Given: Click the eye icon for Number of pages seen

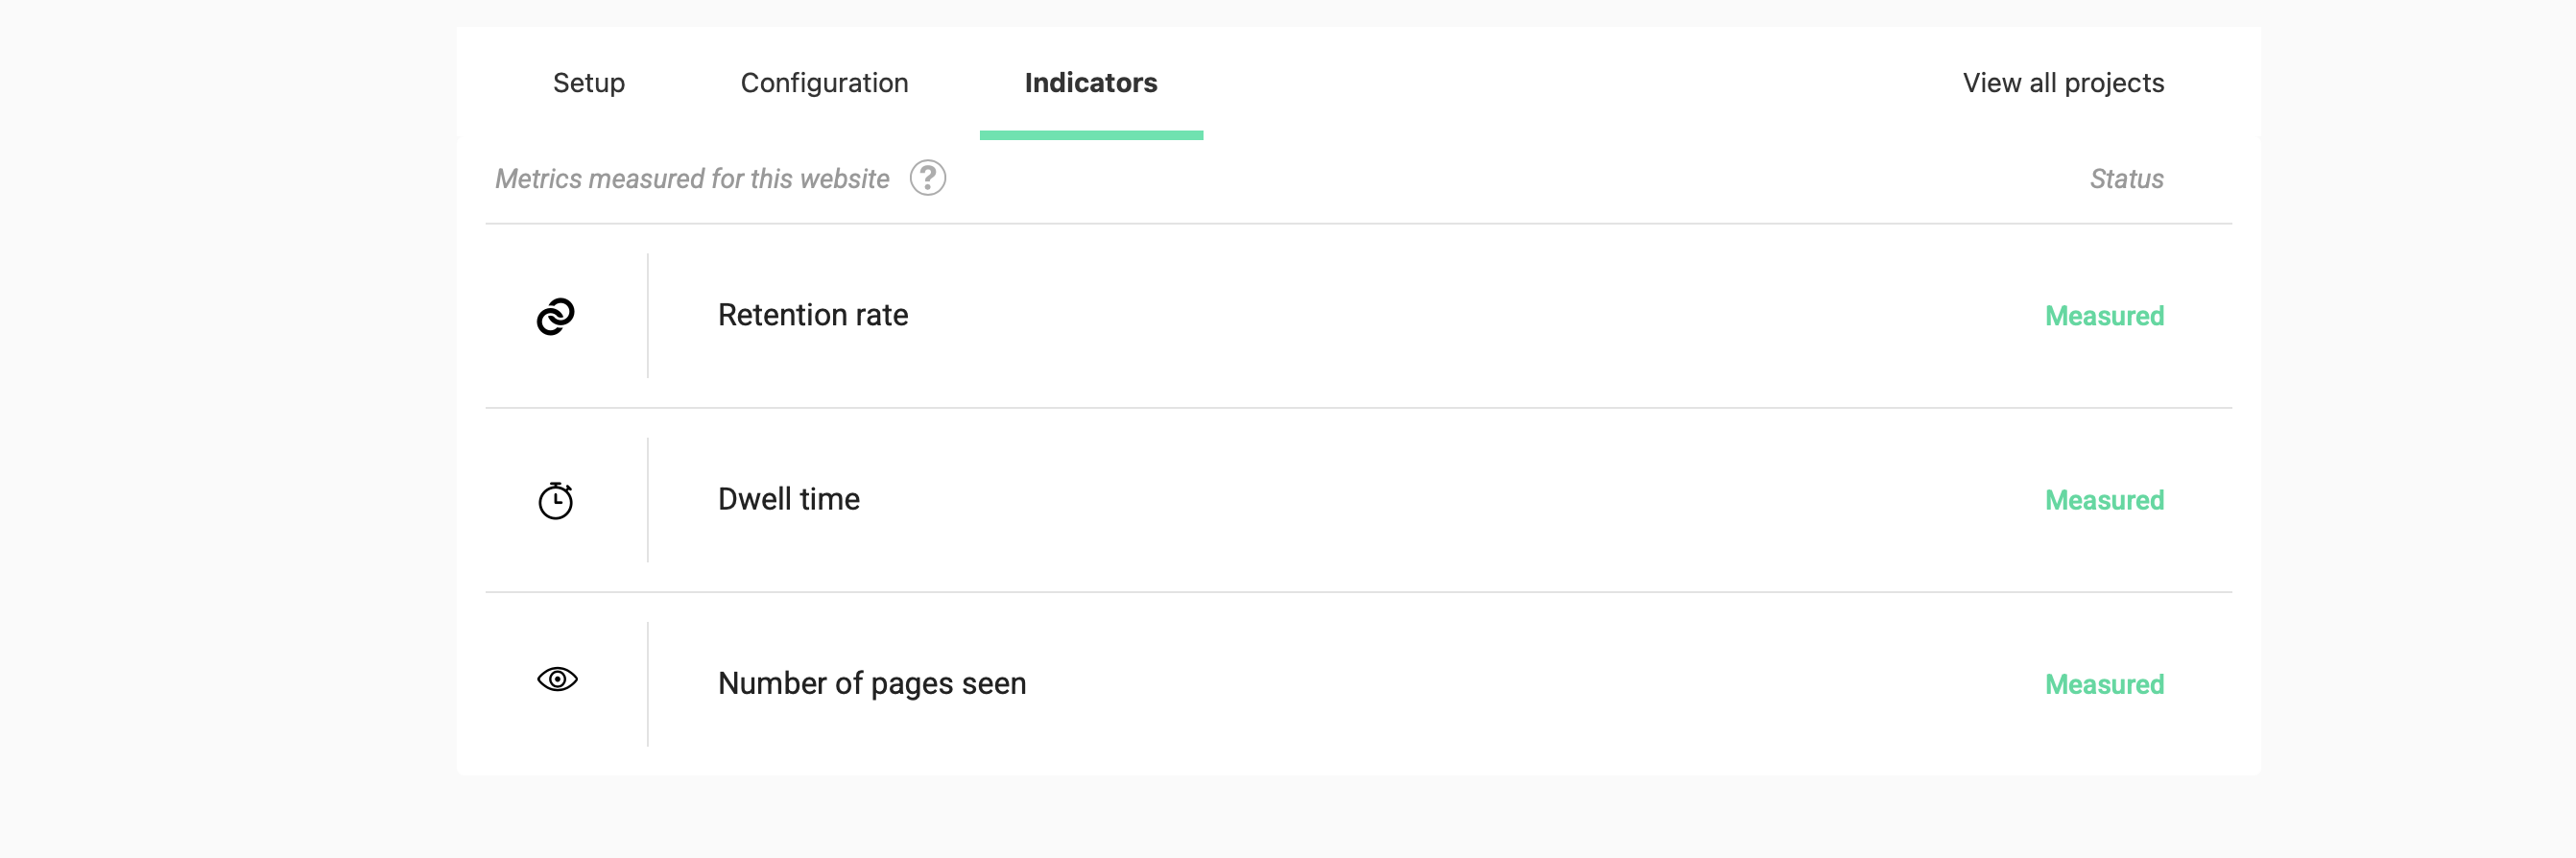Looking at the screenshot, I should pos(556,681).
